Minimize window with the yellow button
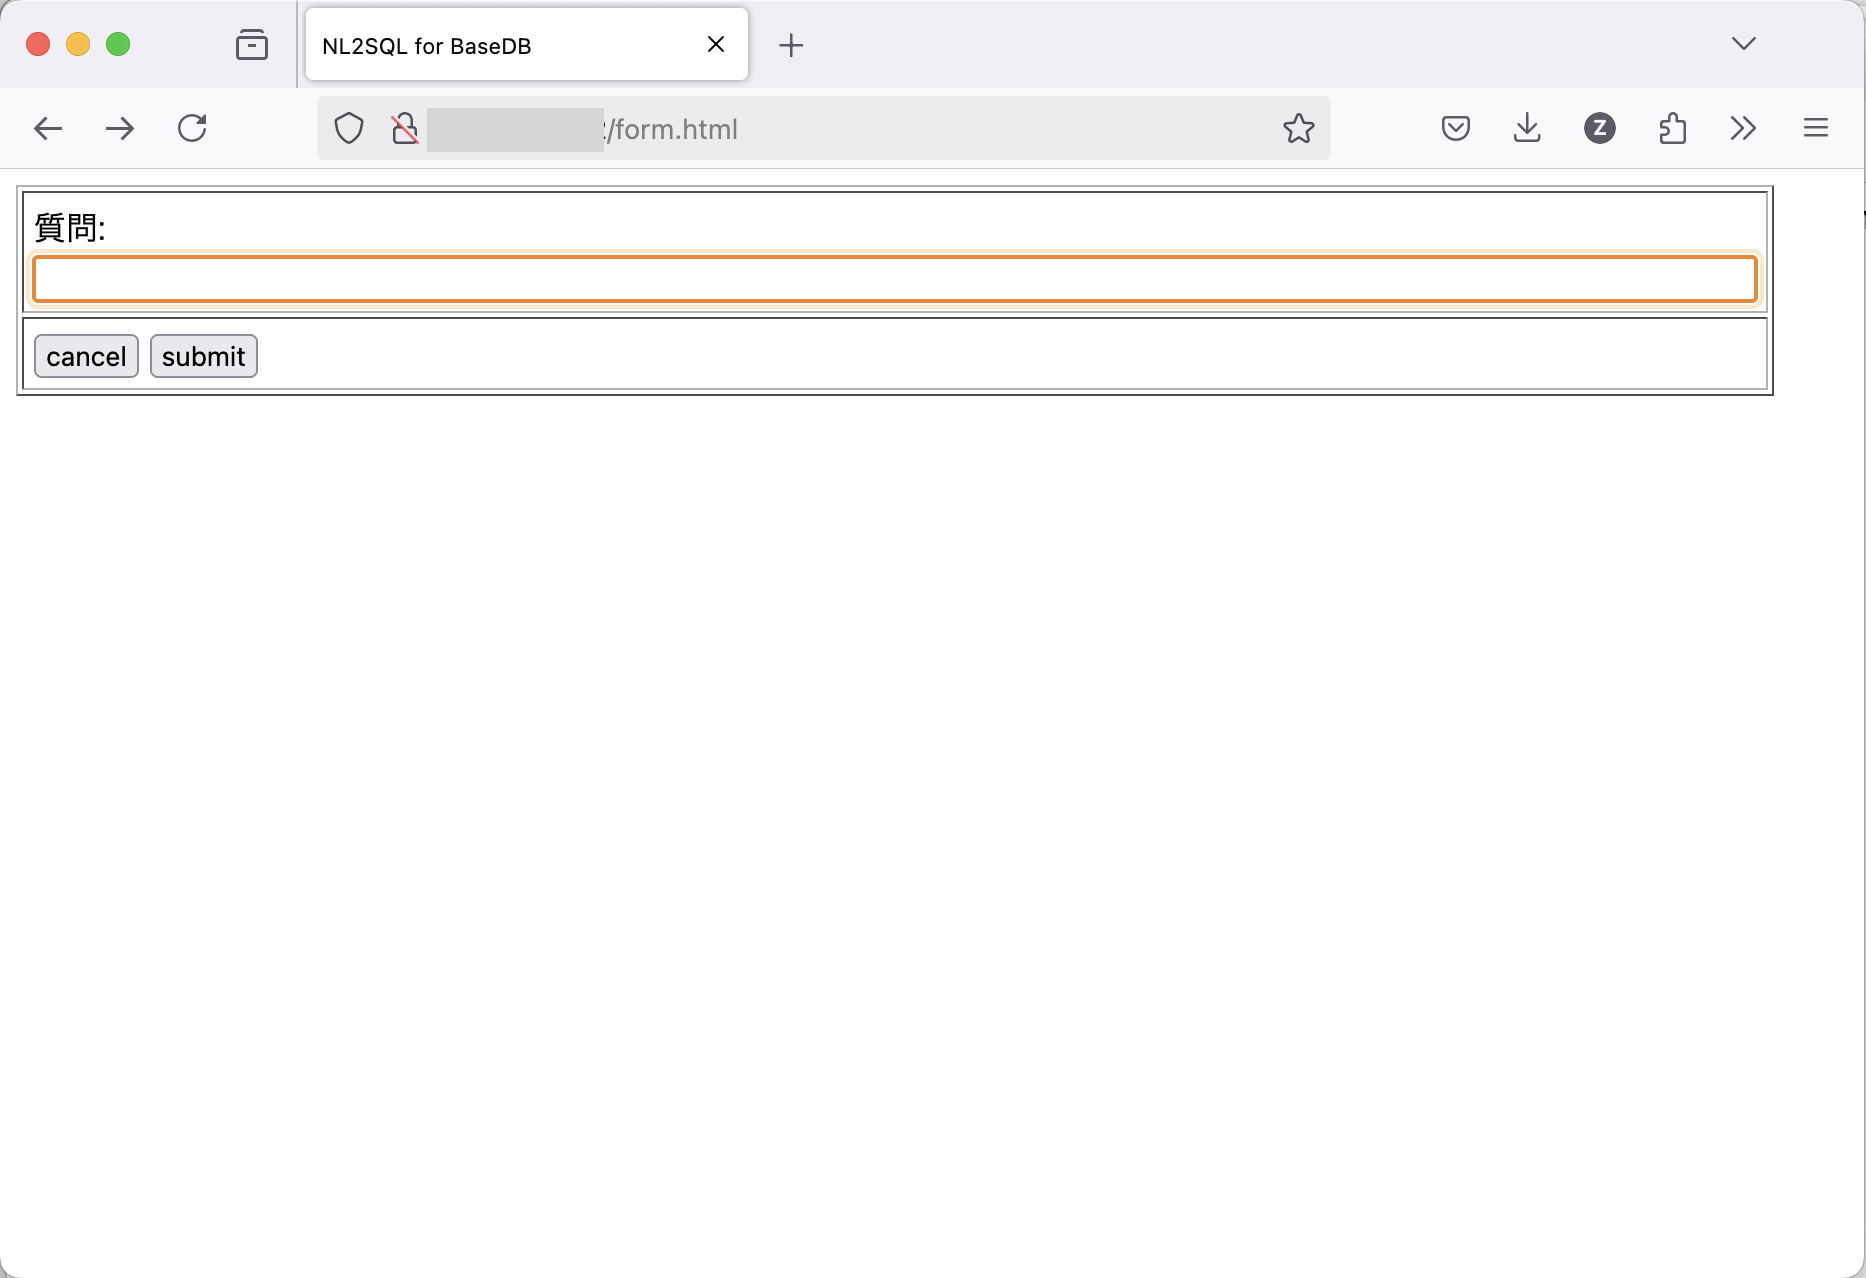The image size is (1866, 1278). pos(78,44)
